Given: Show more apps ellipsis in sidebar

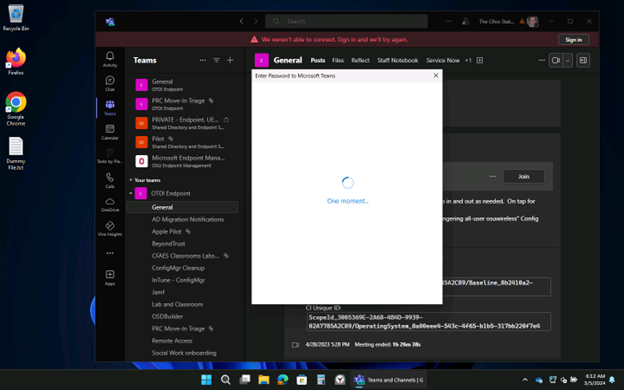Looking at the screenshot, I should (110, 253).
